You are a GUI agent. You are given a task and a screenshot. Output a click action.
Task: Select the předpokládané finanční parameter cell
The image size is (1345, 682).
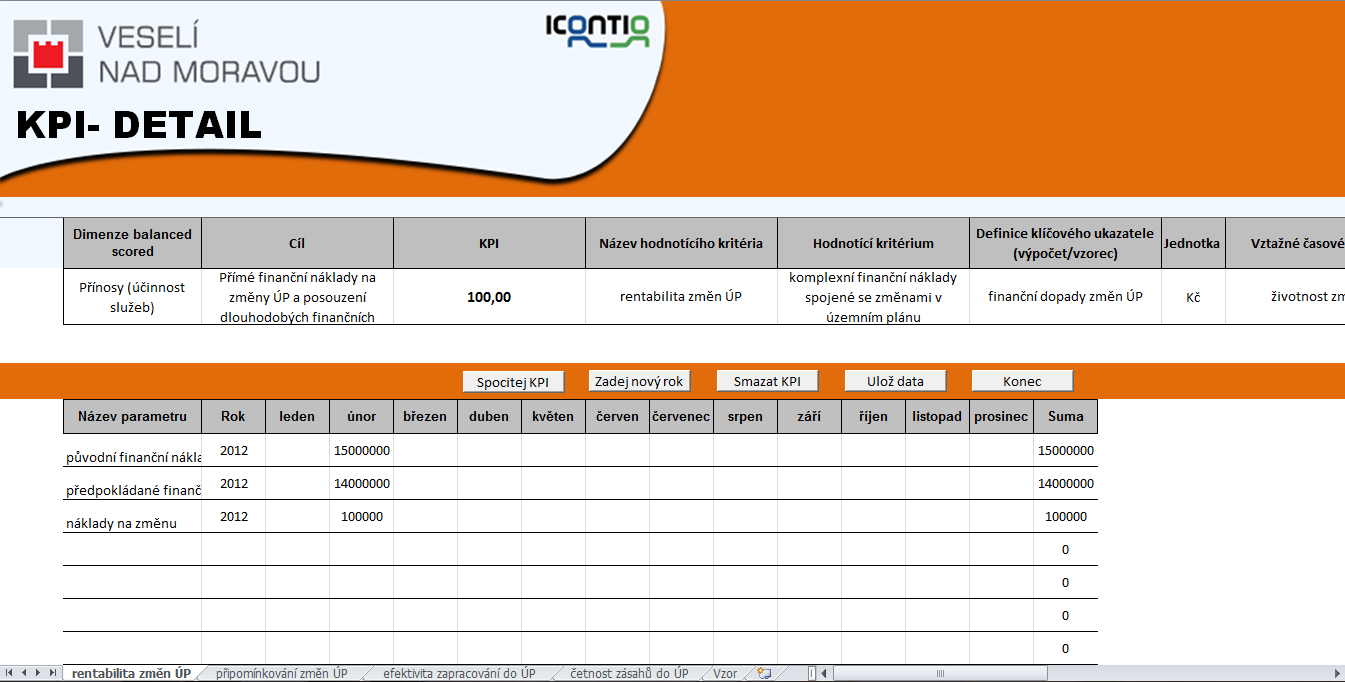point(133,484)
